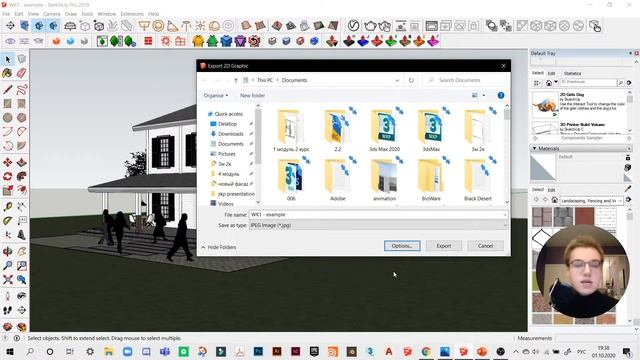Open the components navigation home dropdown arrow

(x=556, y=83)
